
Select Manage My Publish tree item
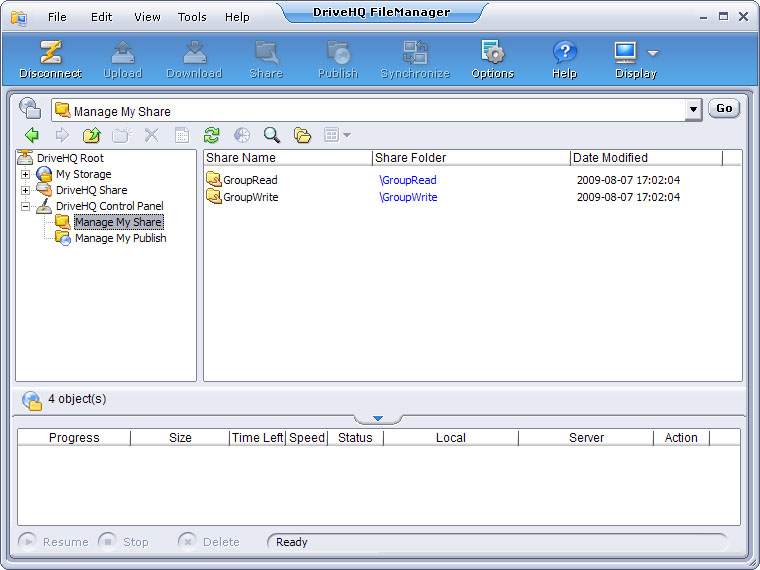[120, 238]
